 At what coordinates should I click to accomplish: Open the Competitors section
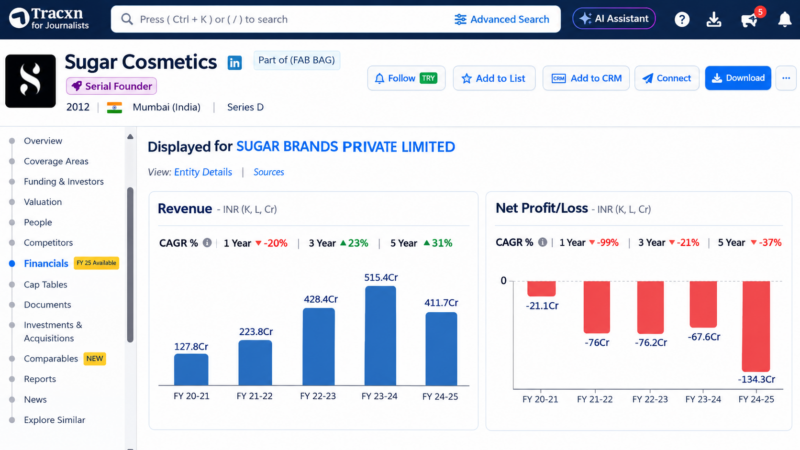[x=48, y=243]
